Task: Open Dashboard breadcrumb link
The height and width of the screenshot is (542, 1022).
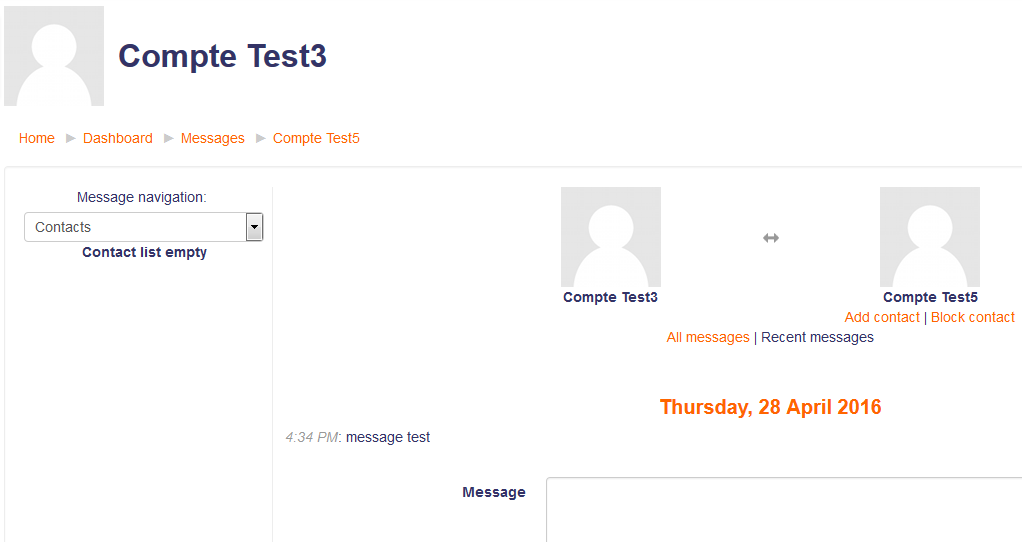Action: coord(118,138)
